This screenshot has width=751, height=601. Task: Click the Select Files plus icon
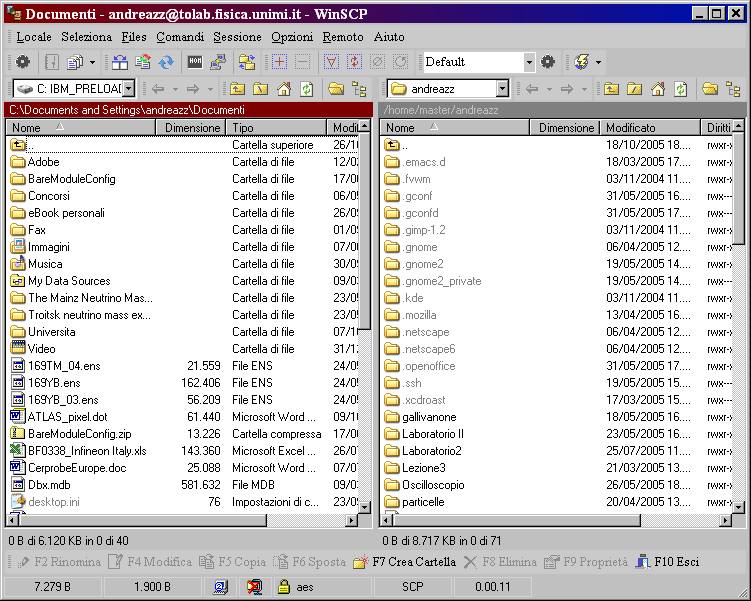pos(280,62)
